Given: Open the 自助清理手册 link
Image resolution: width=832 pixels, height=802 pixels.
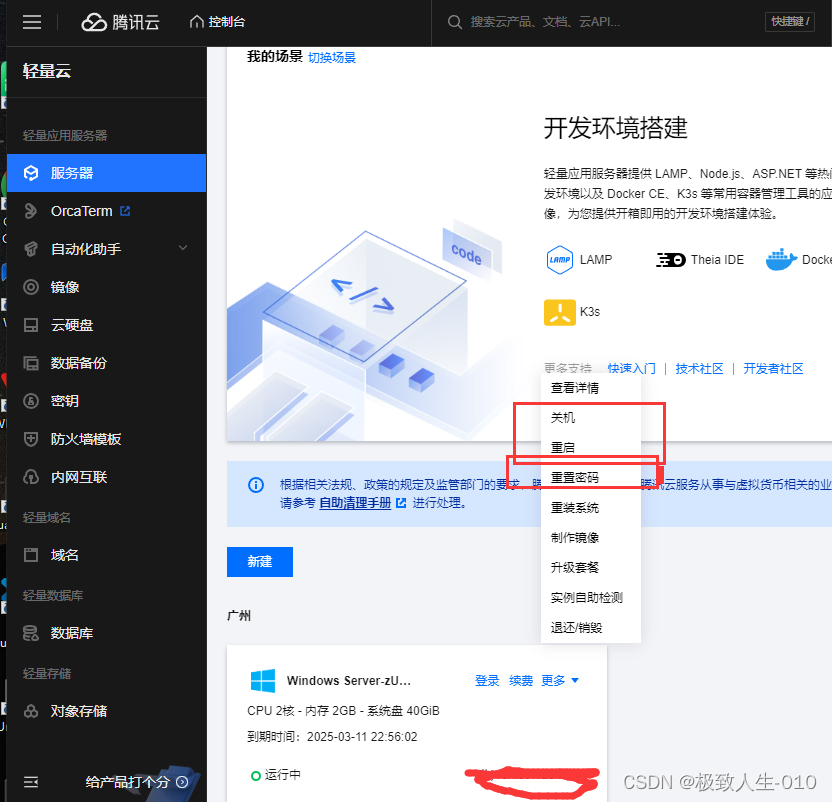Looking at the screenshot, I should (355, 503).
